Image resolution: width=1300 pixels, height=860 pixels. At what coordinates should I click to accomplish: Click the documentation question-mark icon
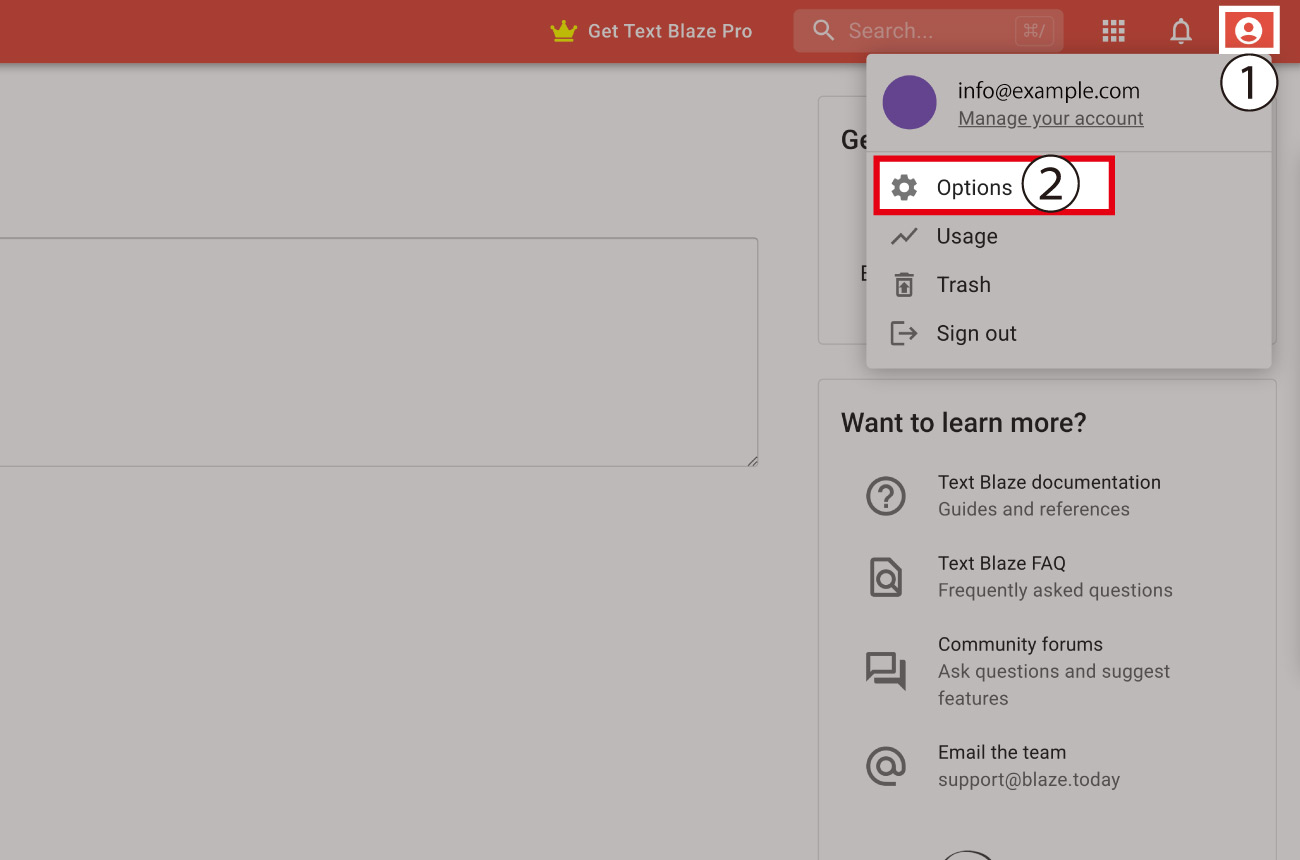point(886,496)
